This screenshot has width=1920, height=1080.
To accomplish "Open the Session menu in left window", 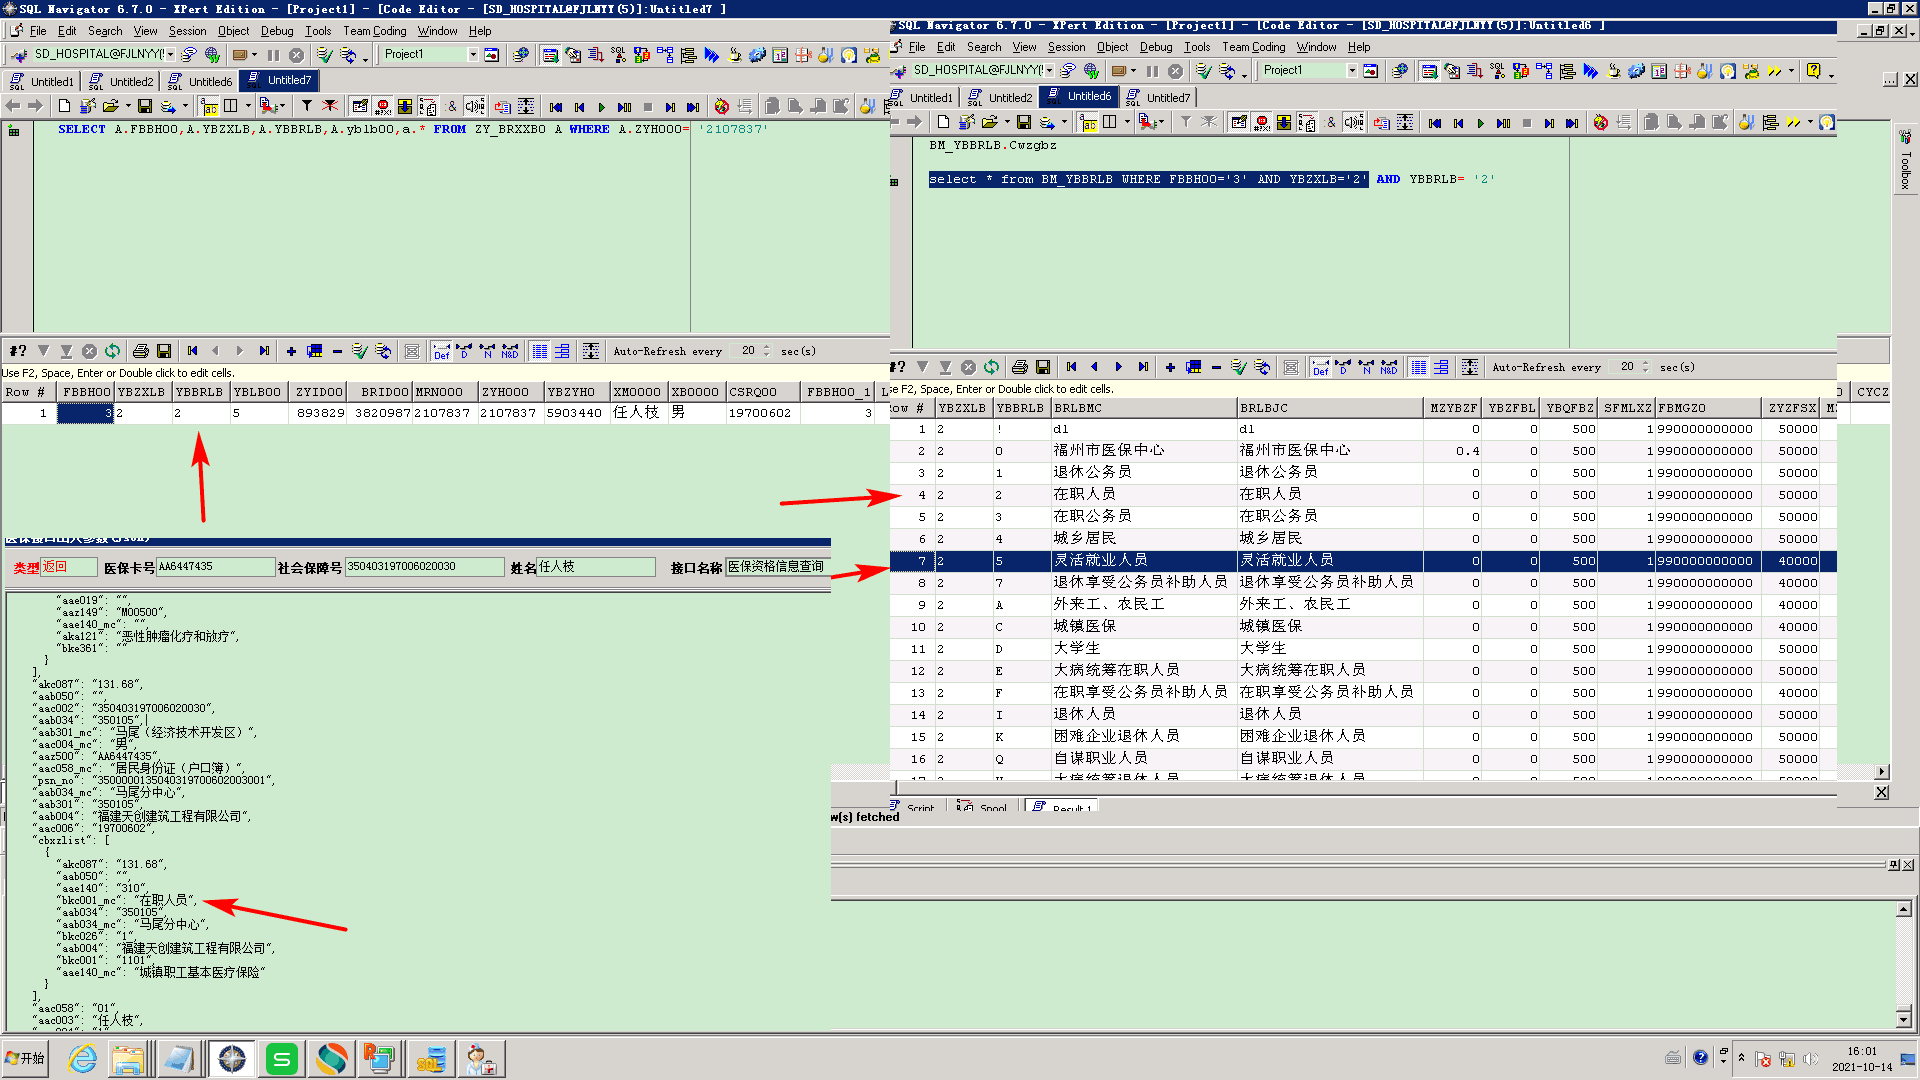I will click(187, 31).
